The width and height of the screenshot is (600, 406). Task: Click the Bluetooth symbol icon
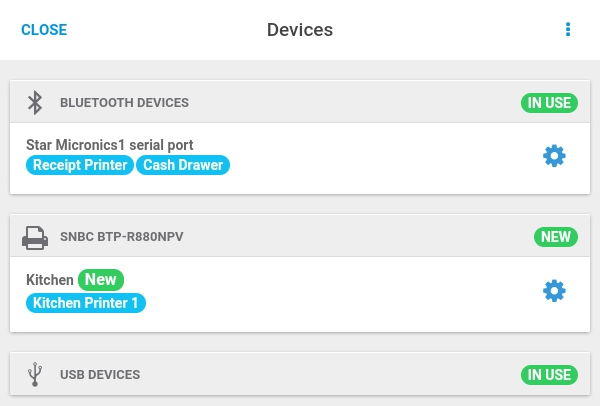pos(35,103)
